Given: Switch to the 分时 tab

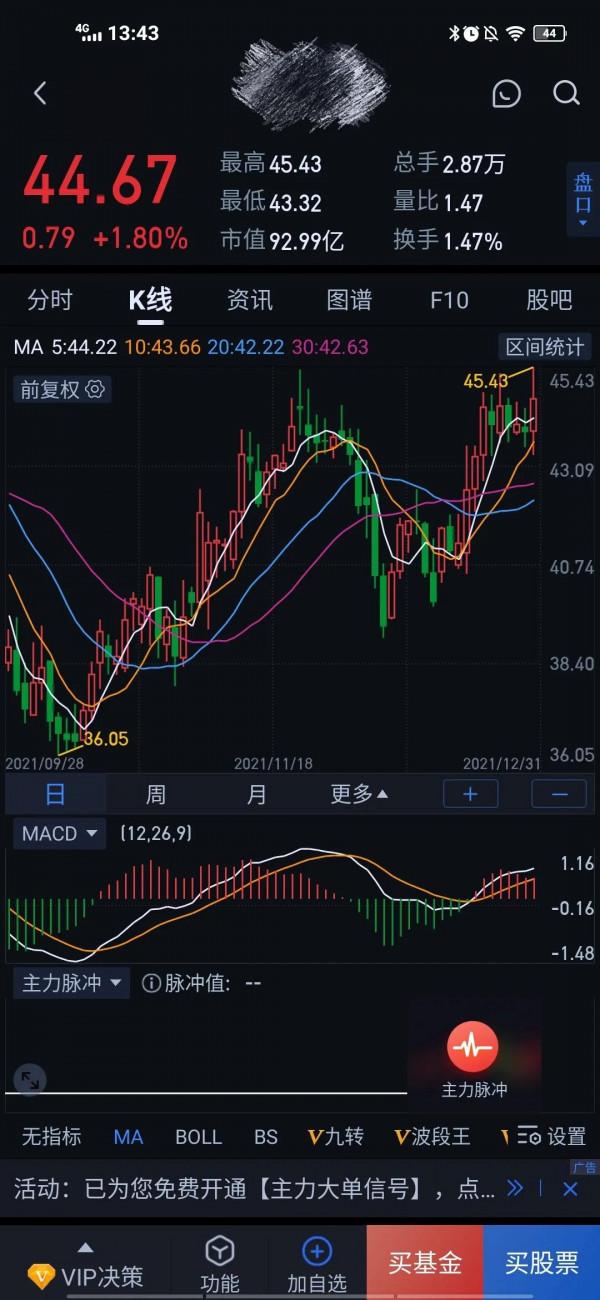Looking at the screenshot, I should click(50, 299).
